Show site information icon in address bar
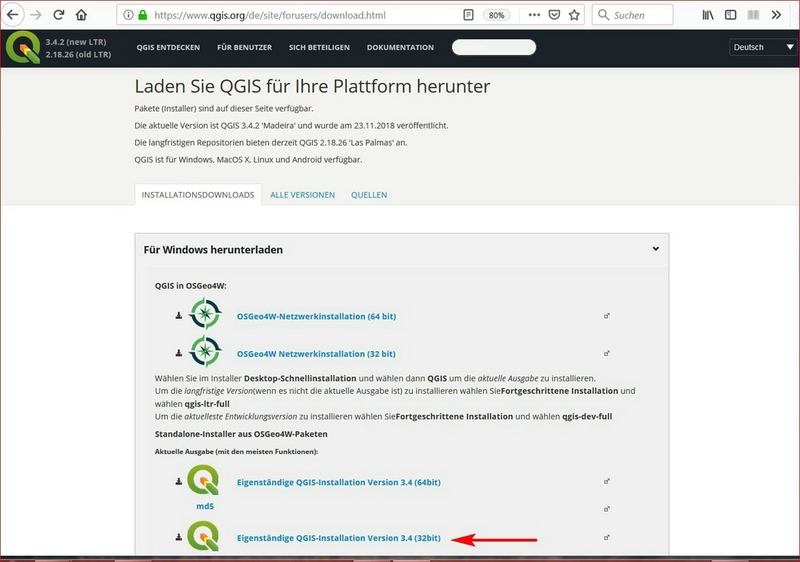This screenshot has width=800, height=562. [129, 15]
